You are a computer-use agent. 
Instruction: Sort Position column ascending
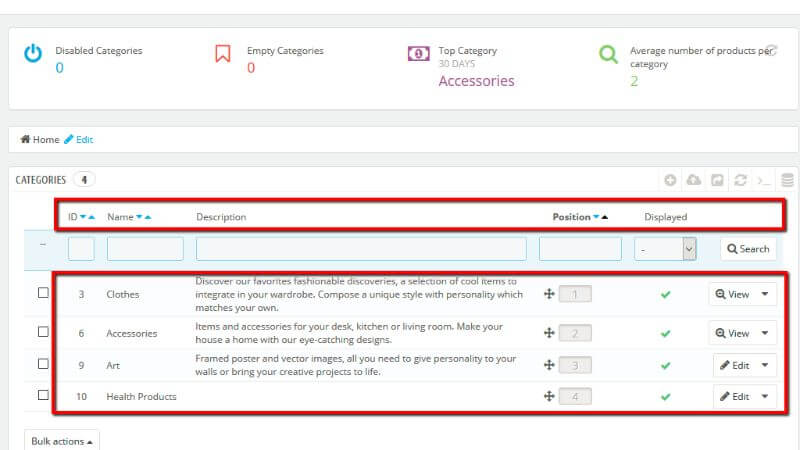pos(605,217)
